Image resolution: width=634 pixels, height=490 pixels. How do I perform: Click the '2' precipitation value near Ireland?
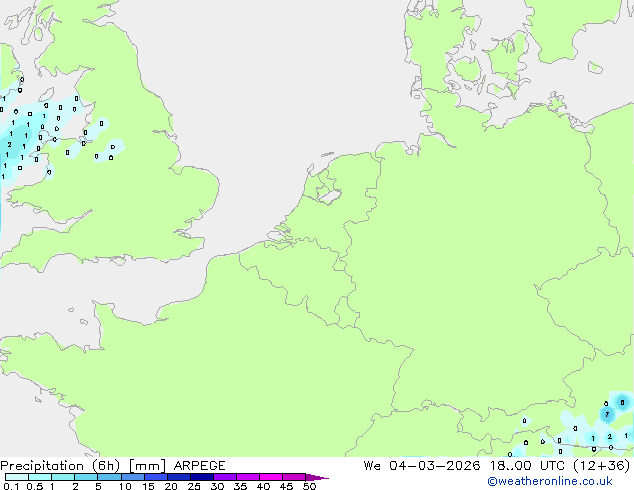9,145
